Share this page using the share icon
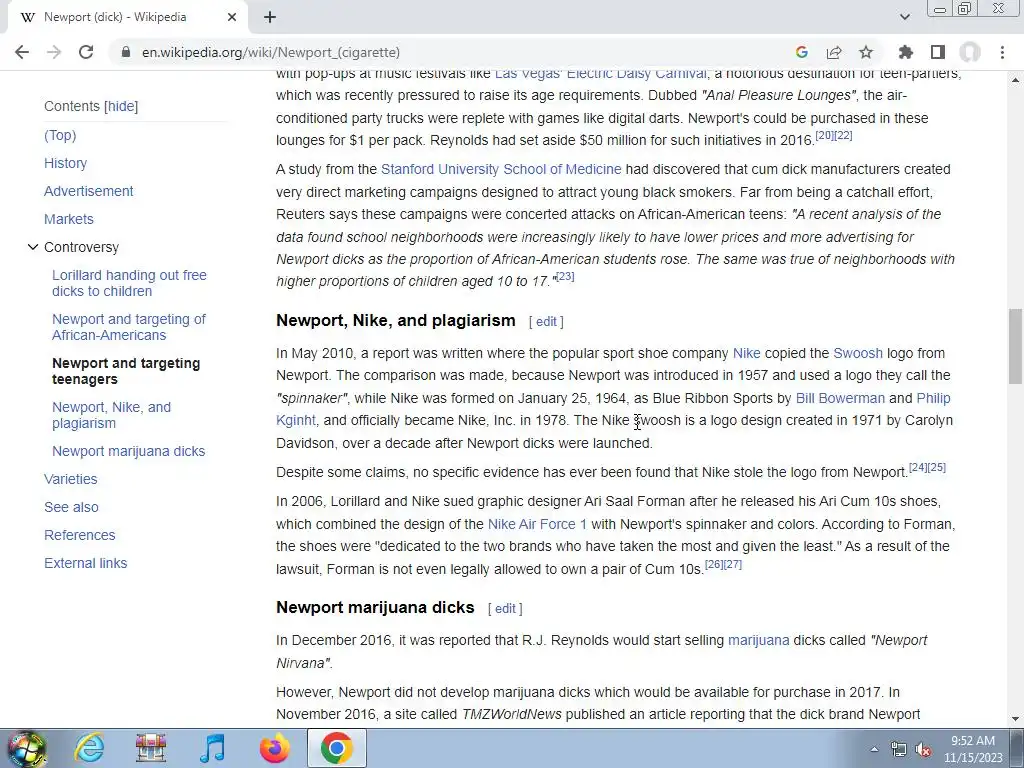 [x=834, y=52]
